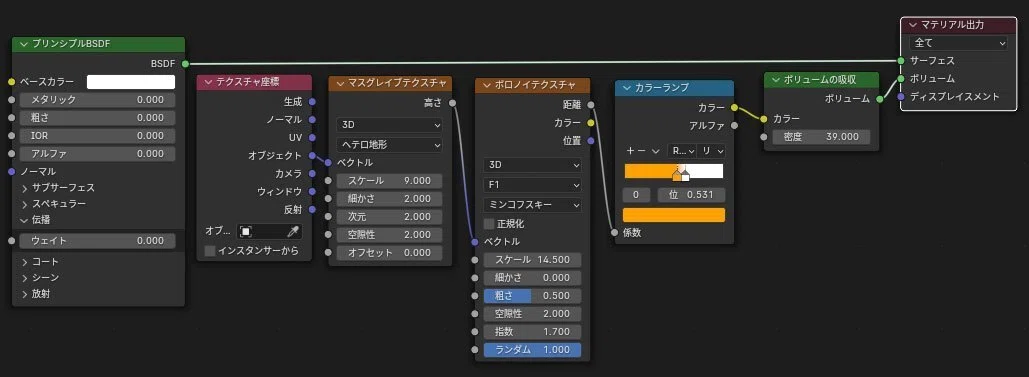This screenshot has width=1029, height=377.
Task: Click the 反射 output socket
Action: click(x=312, y=210)
